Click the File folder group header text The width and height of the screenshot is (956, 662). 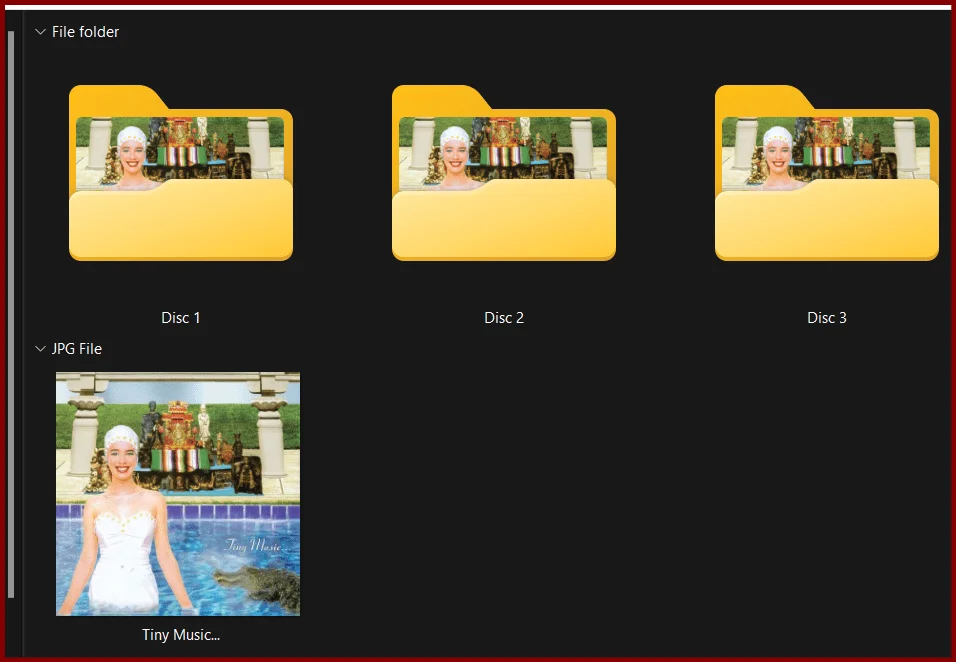click(85, 32)
